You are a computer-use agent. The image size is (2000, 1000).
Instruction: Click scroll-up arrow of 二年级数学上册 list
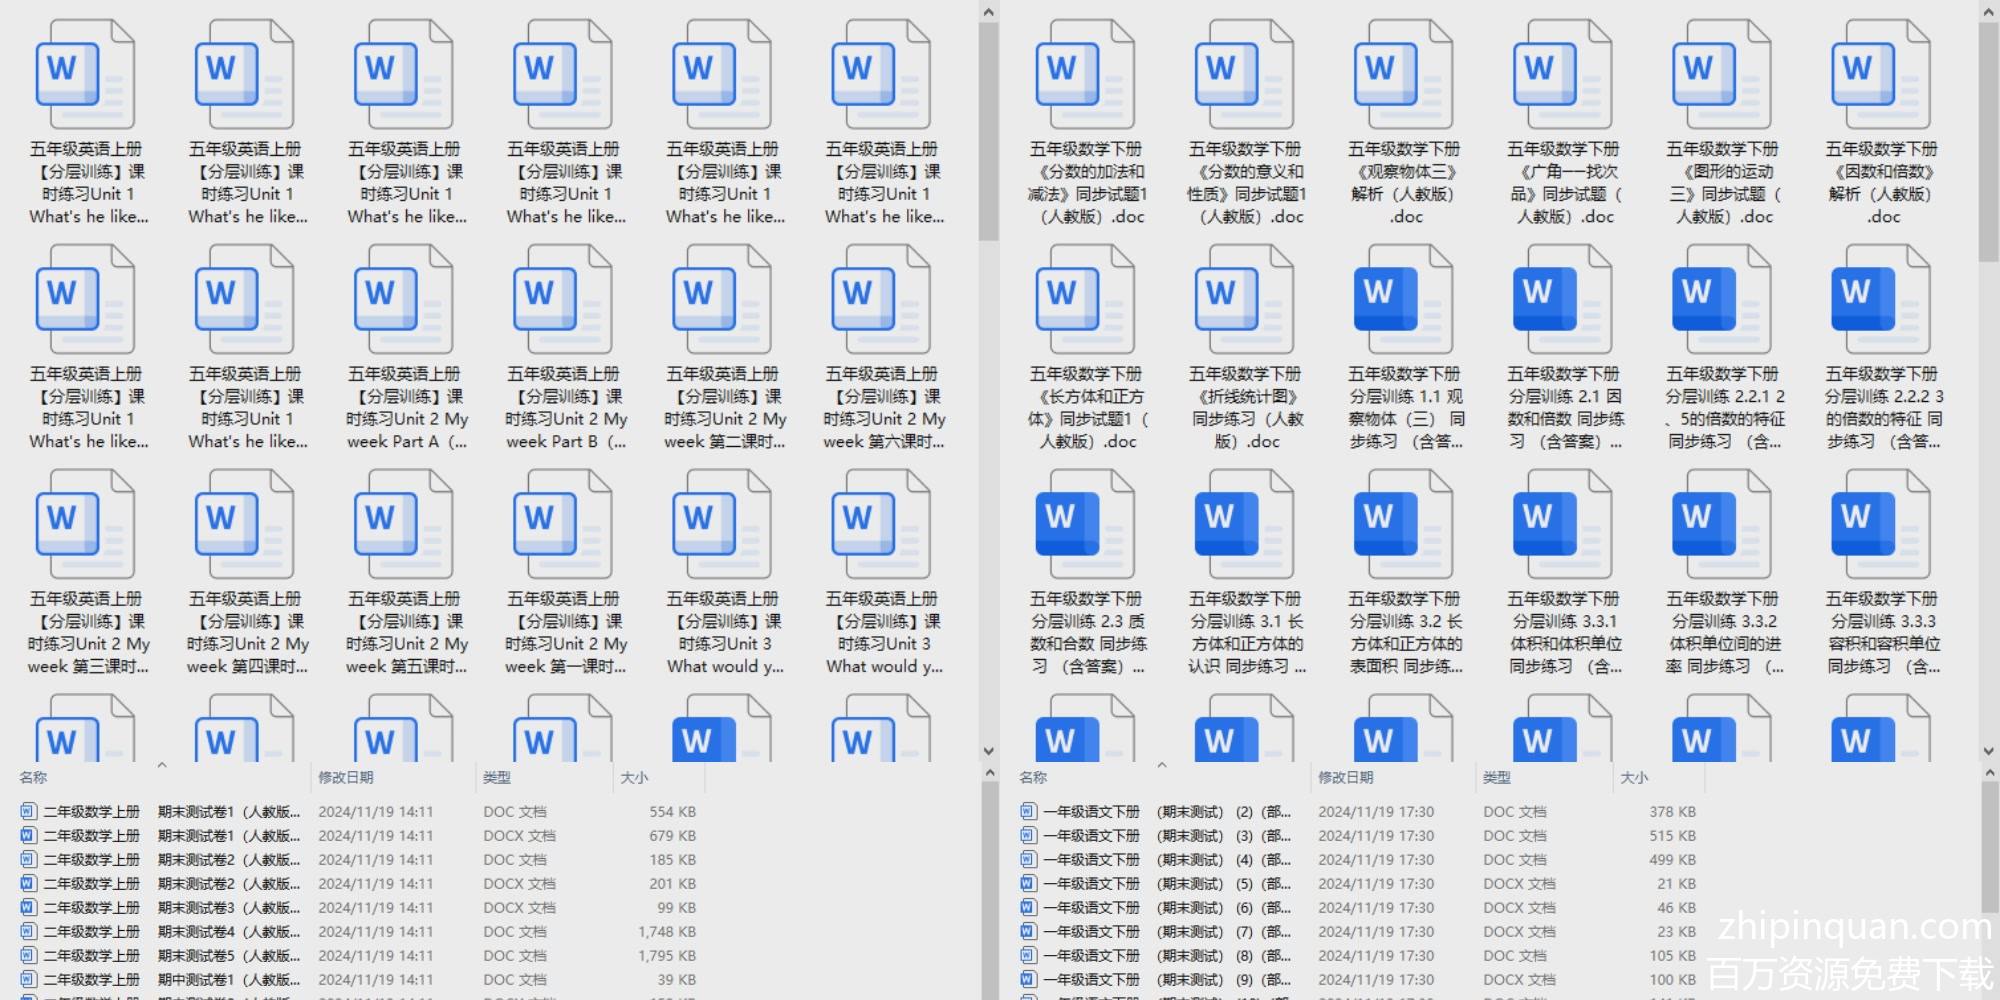click(989, 773)
